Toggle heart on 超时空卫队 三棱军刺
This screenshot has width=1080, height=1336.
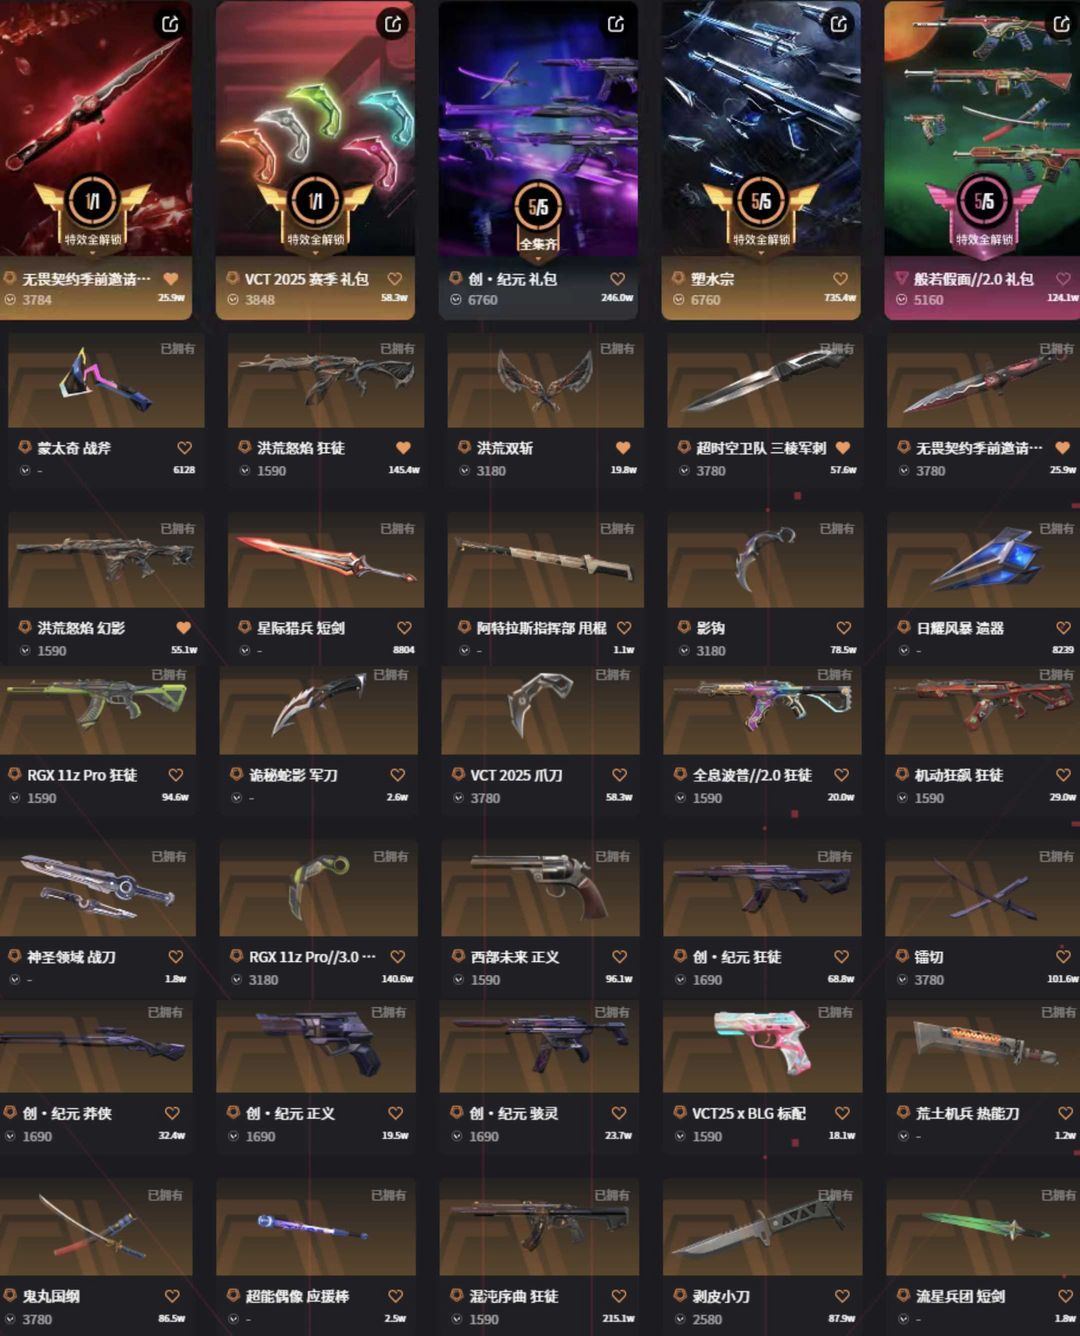[843, 448]
